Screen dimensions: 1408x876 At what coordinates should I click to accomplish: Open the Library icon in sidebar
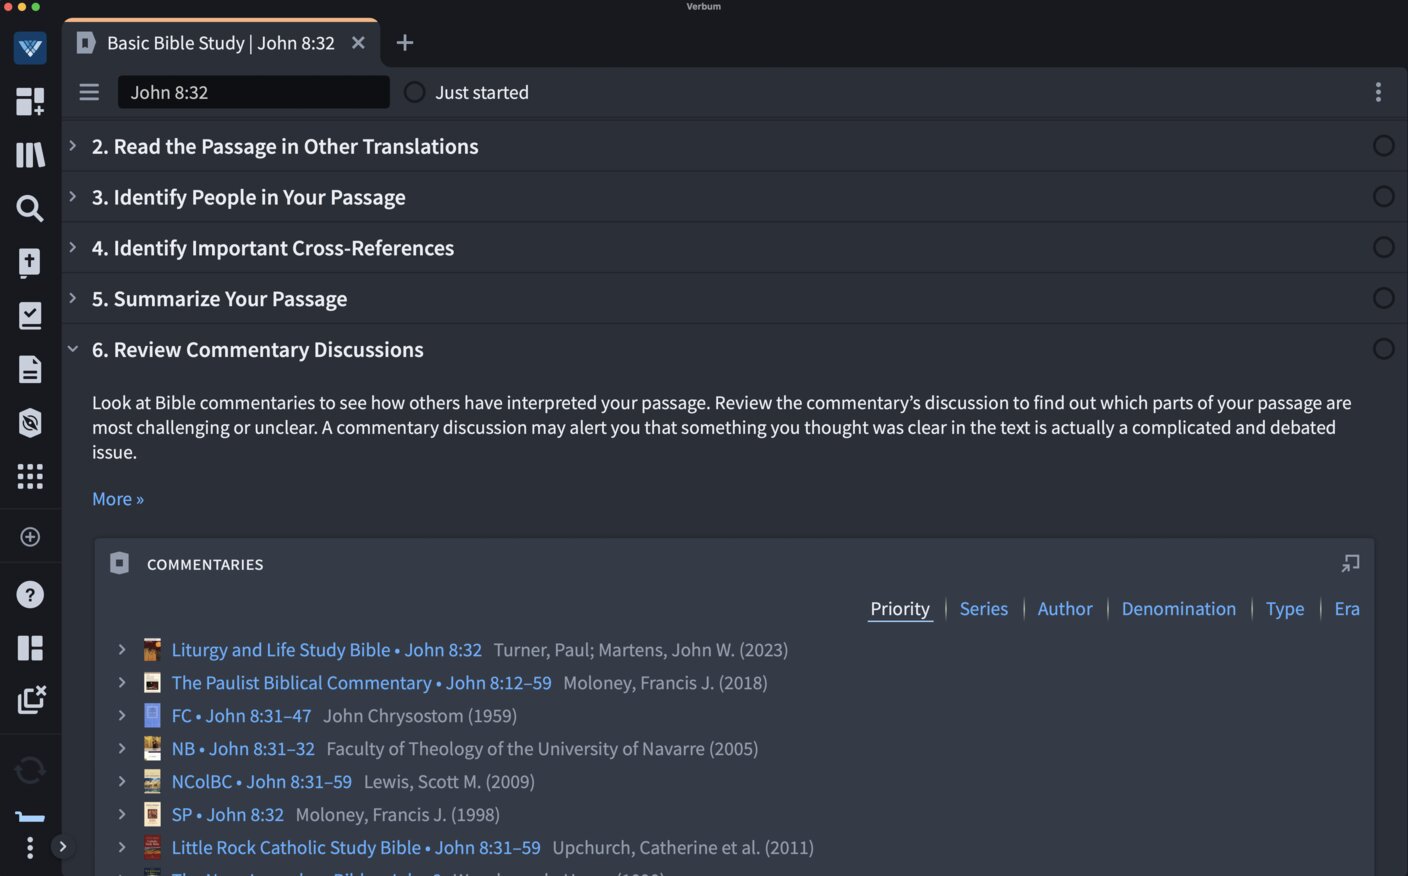point(30,155)
